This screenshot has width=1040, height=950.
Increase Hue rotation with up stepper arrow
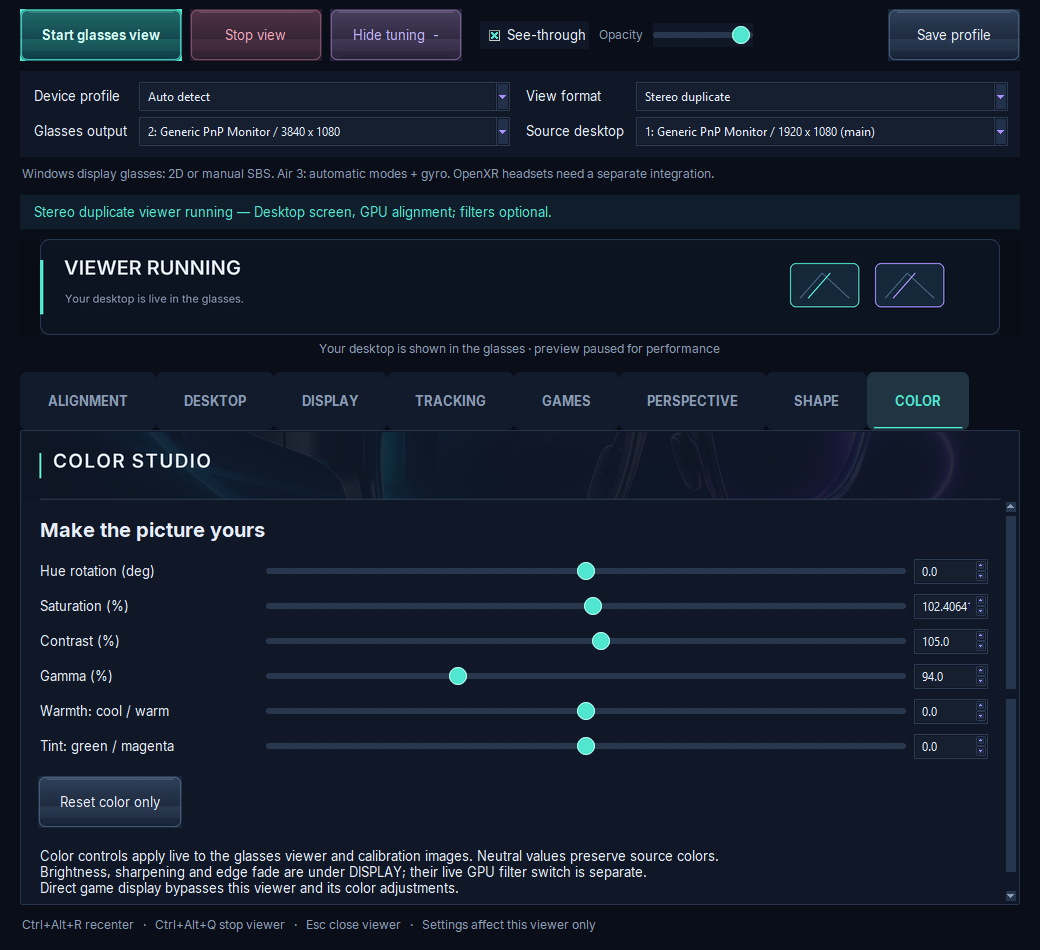click(x=981, y=566)
